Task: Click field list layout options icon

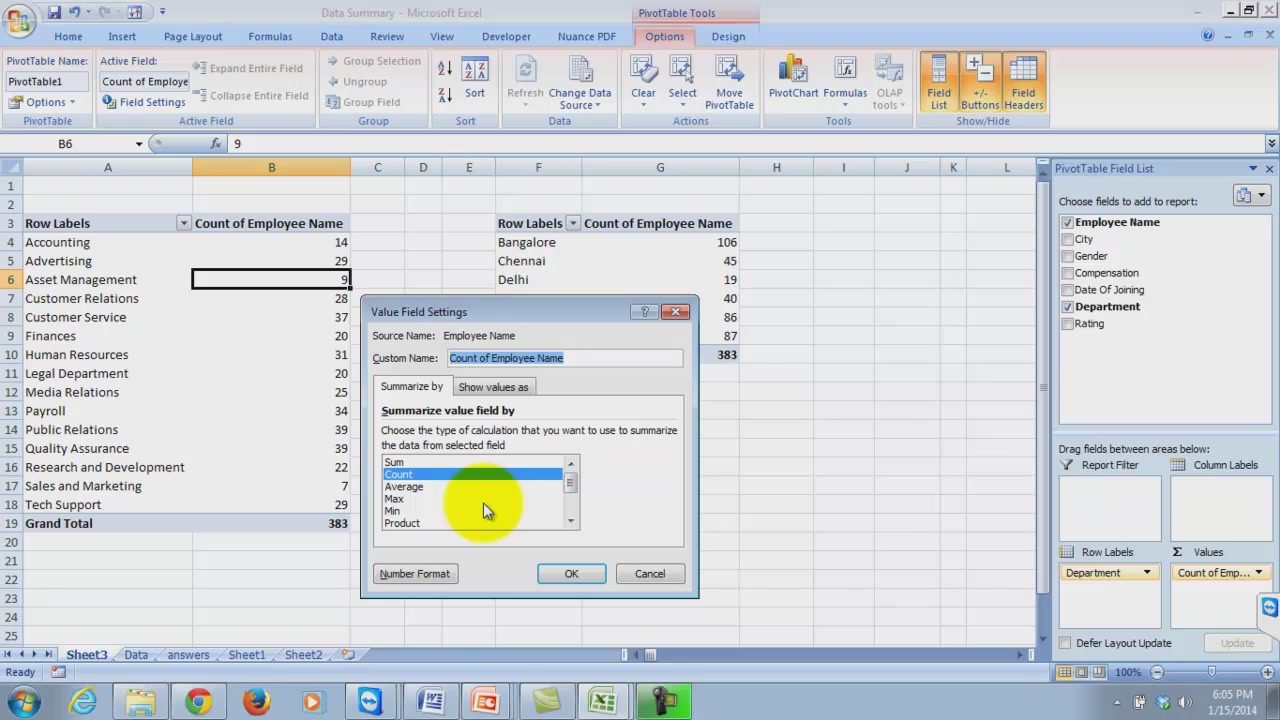Action: pos(1250,196)
